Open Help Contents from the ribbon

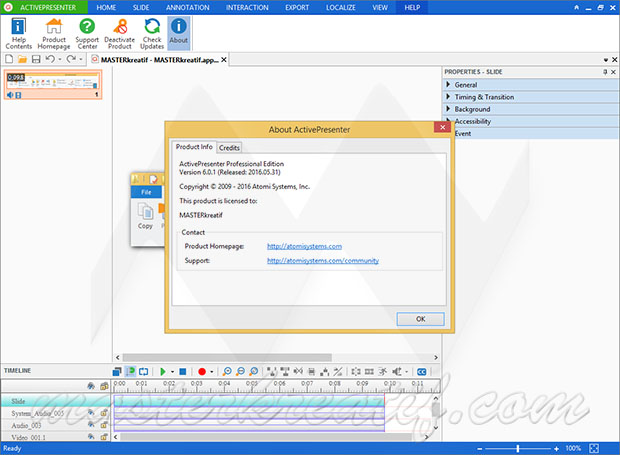[x=18, y=34]
